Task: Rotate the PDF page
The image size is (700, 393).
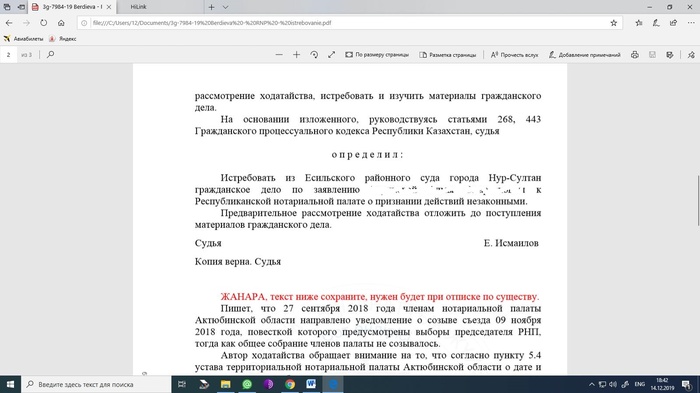Action: click(x=314, y=54)
